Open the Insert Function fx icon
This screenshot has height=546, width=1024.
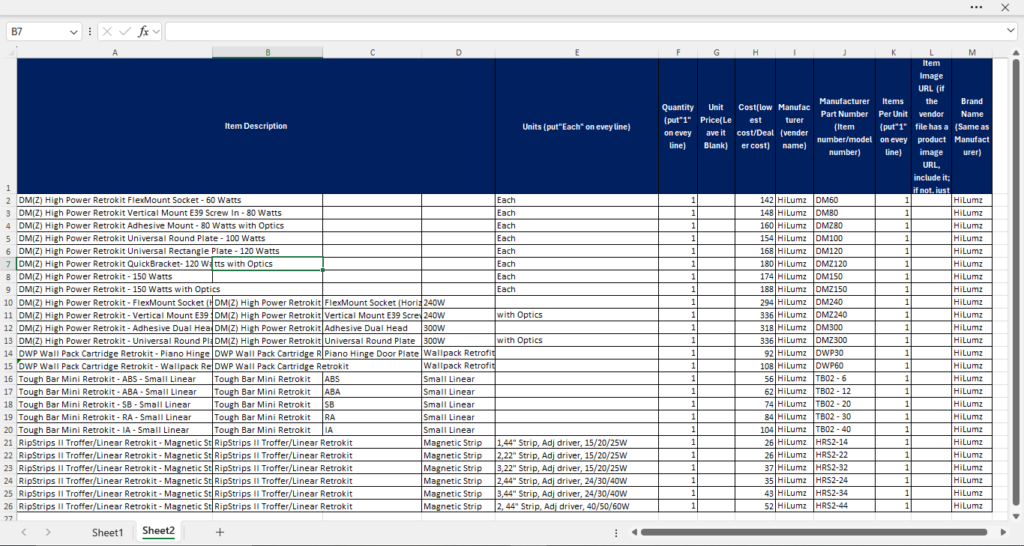[143, 31]
